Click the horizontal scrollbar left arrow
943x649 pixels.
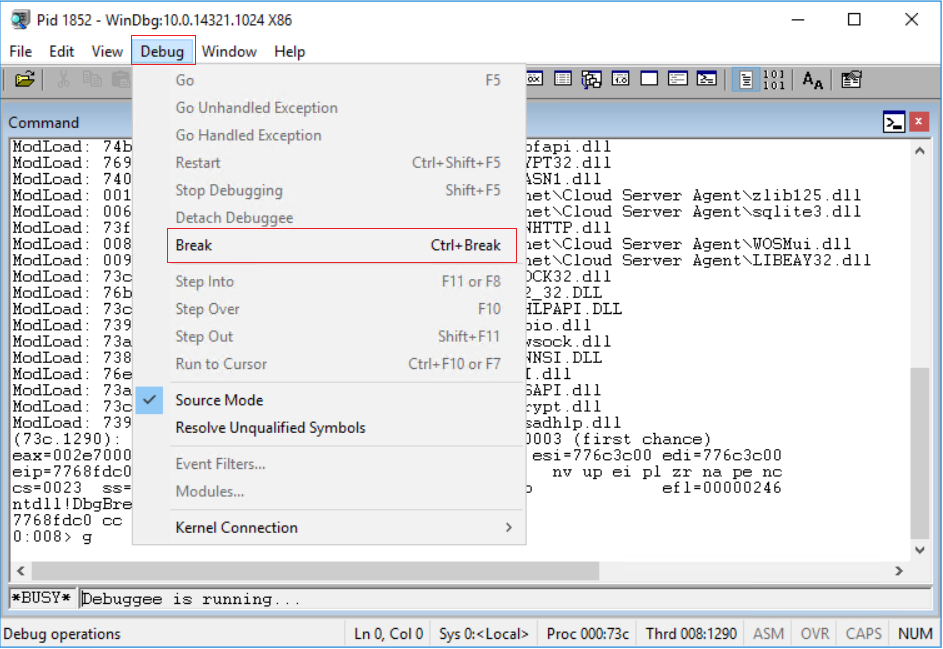(21, 571)
